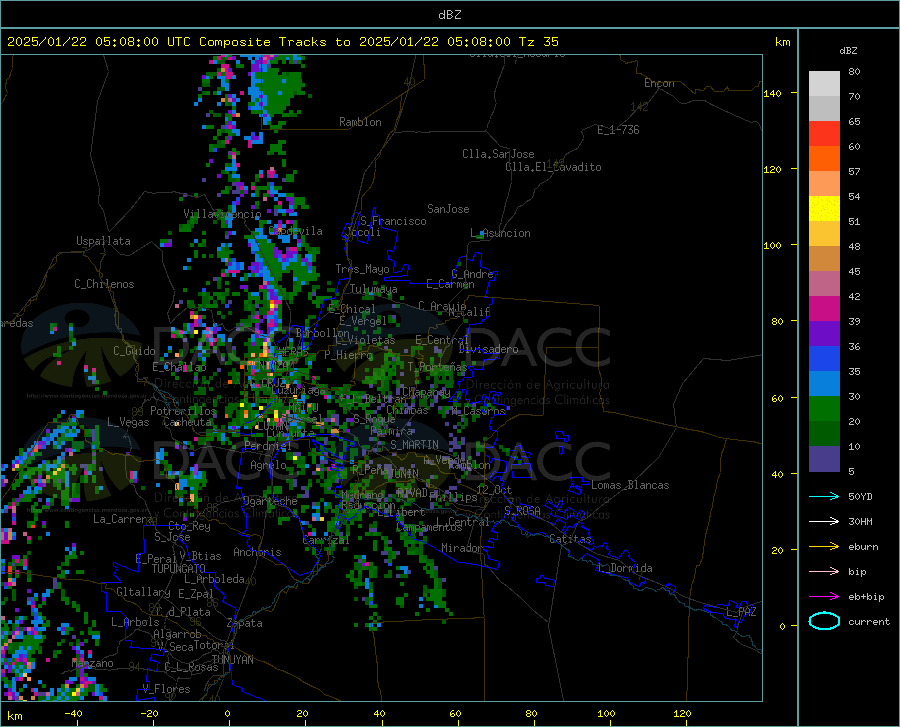Pick the red swatch in dBZ legend
The image size is (900, 727).
click(824, 134)
